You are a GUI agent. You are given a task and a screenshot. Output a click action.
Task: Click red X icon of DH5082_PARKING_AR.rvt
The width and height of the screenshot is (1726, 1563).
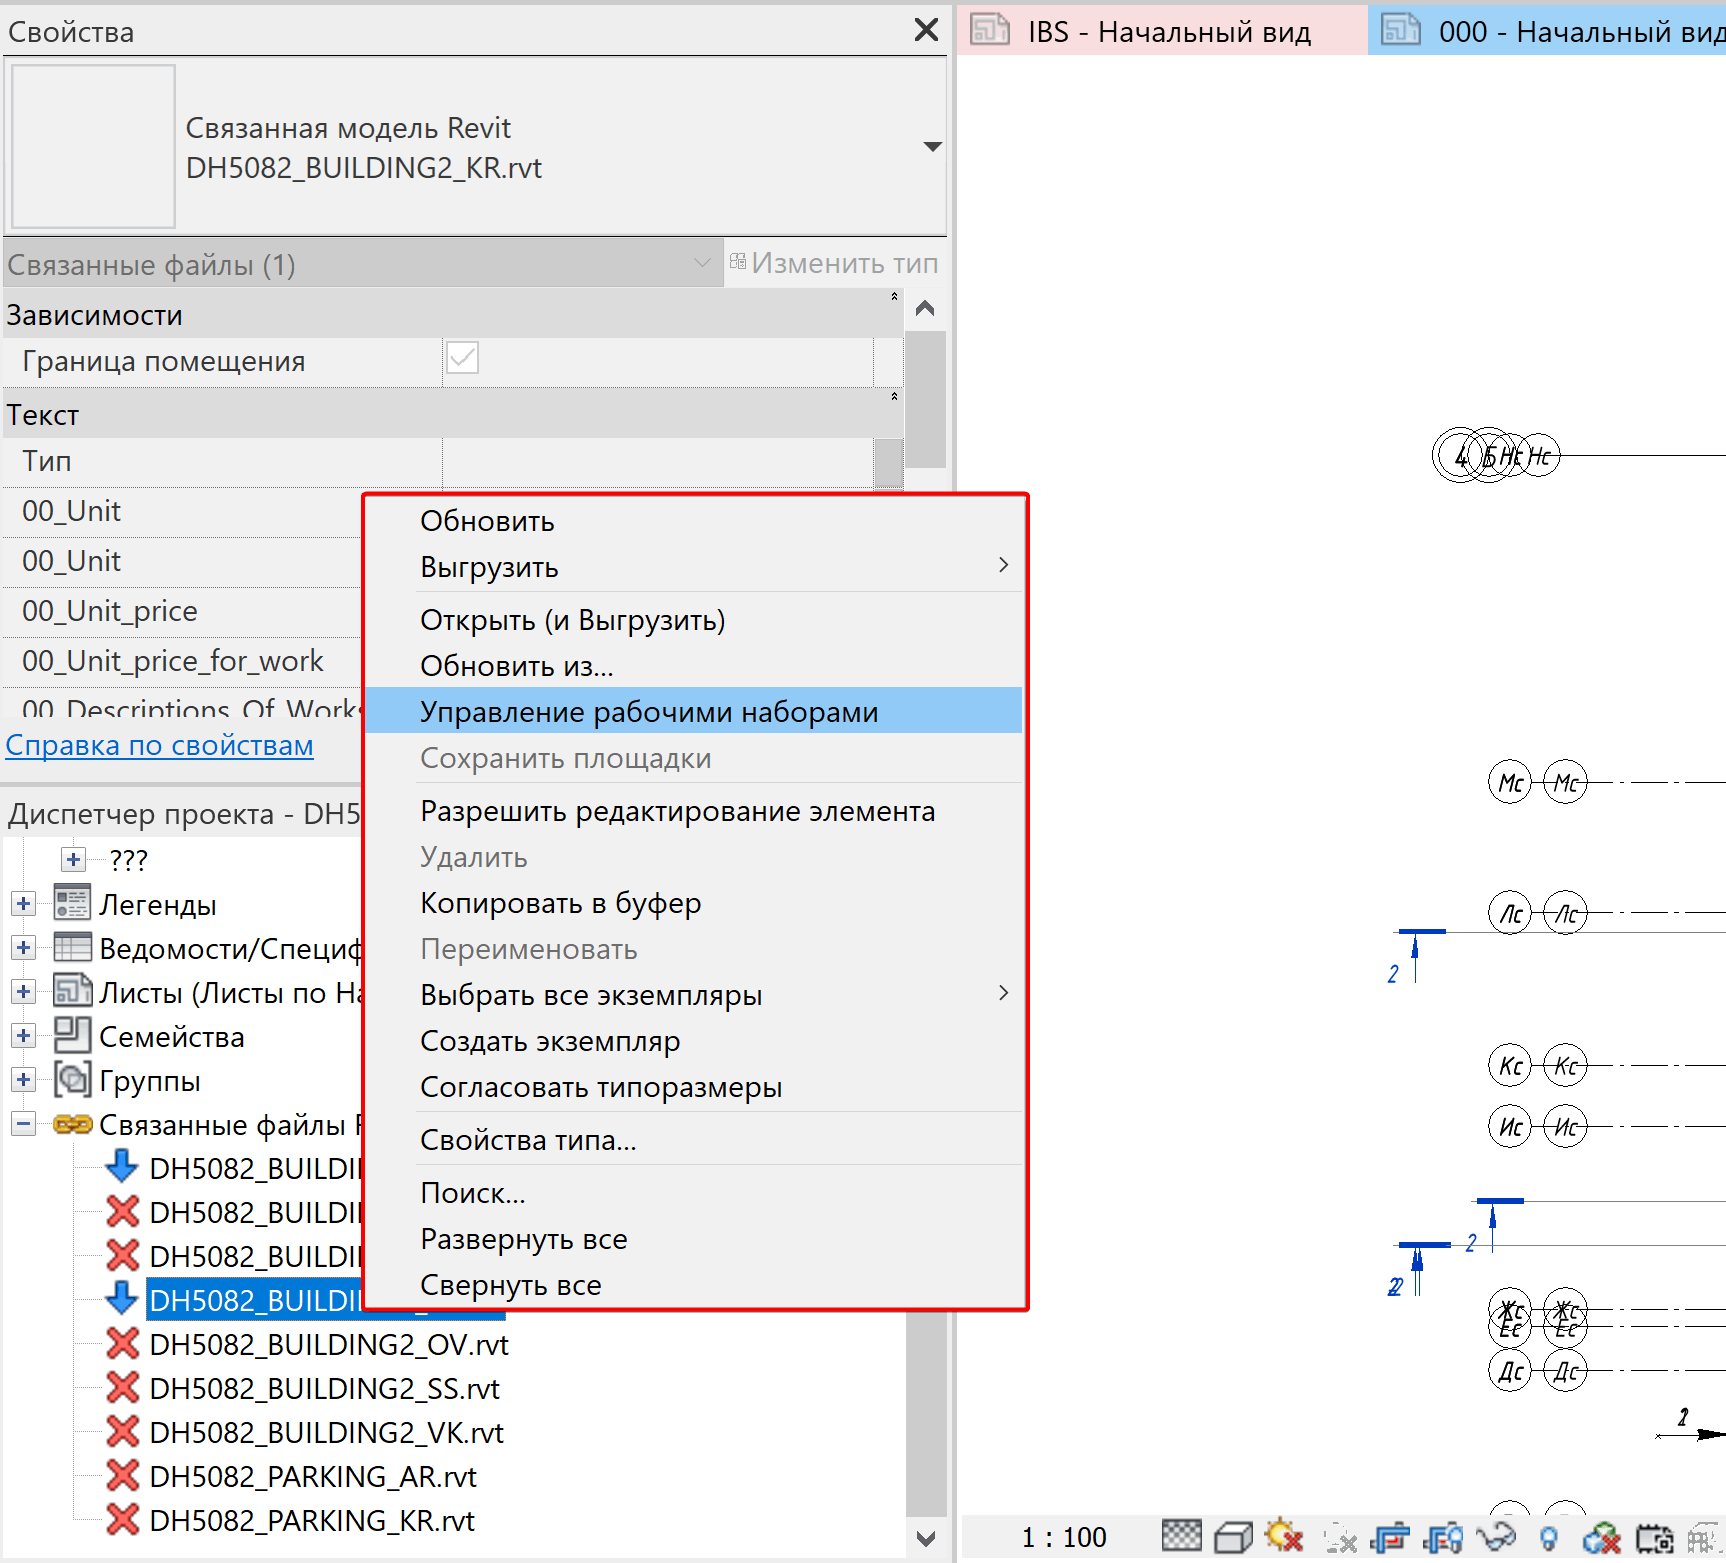pos(122,1475)
